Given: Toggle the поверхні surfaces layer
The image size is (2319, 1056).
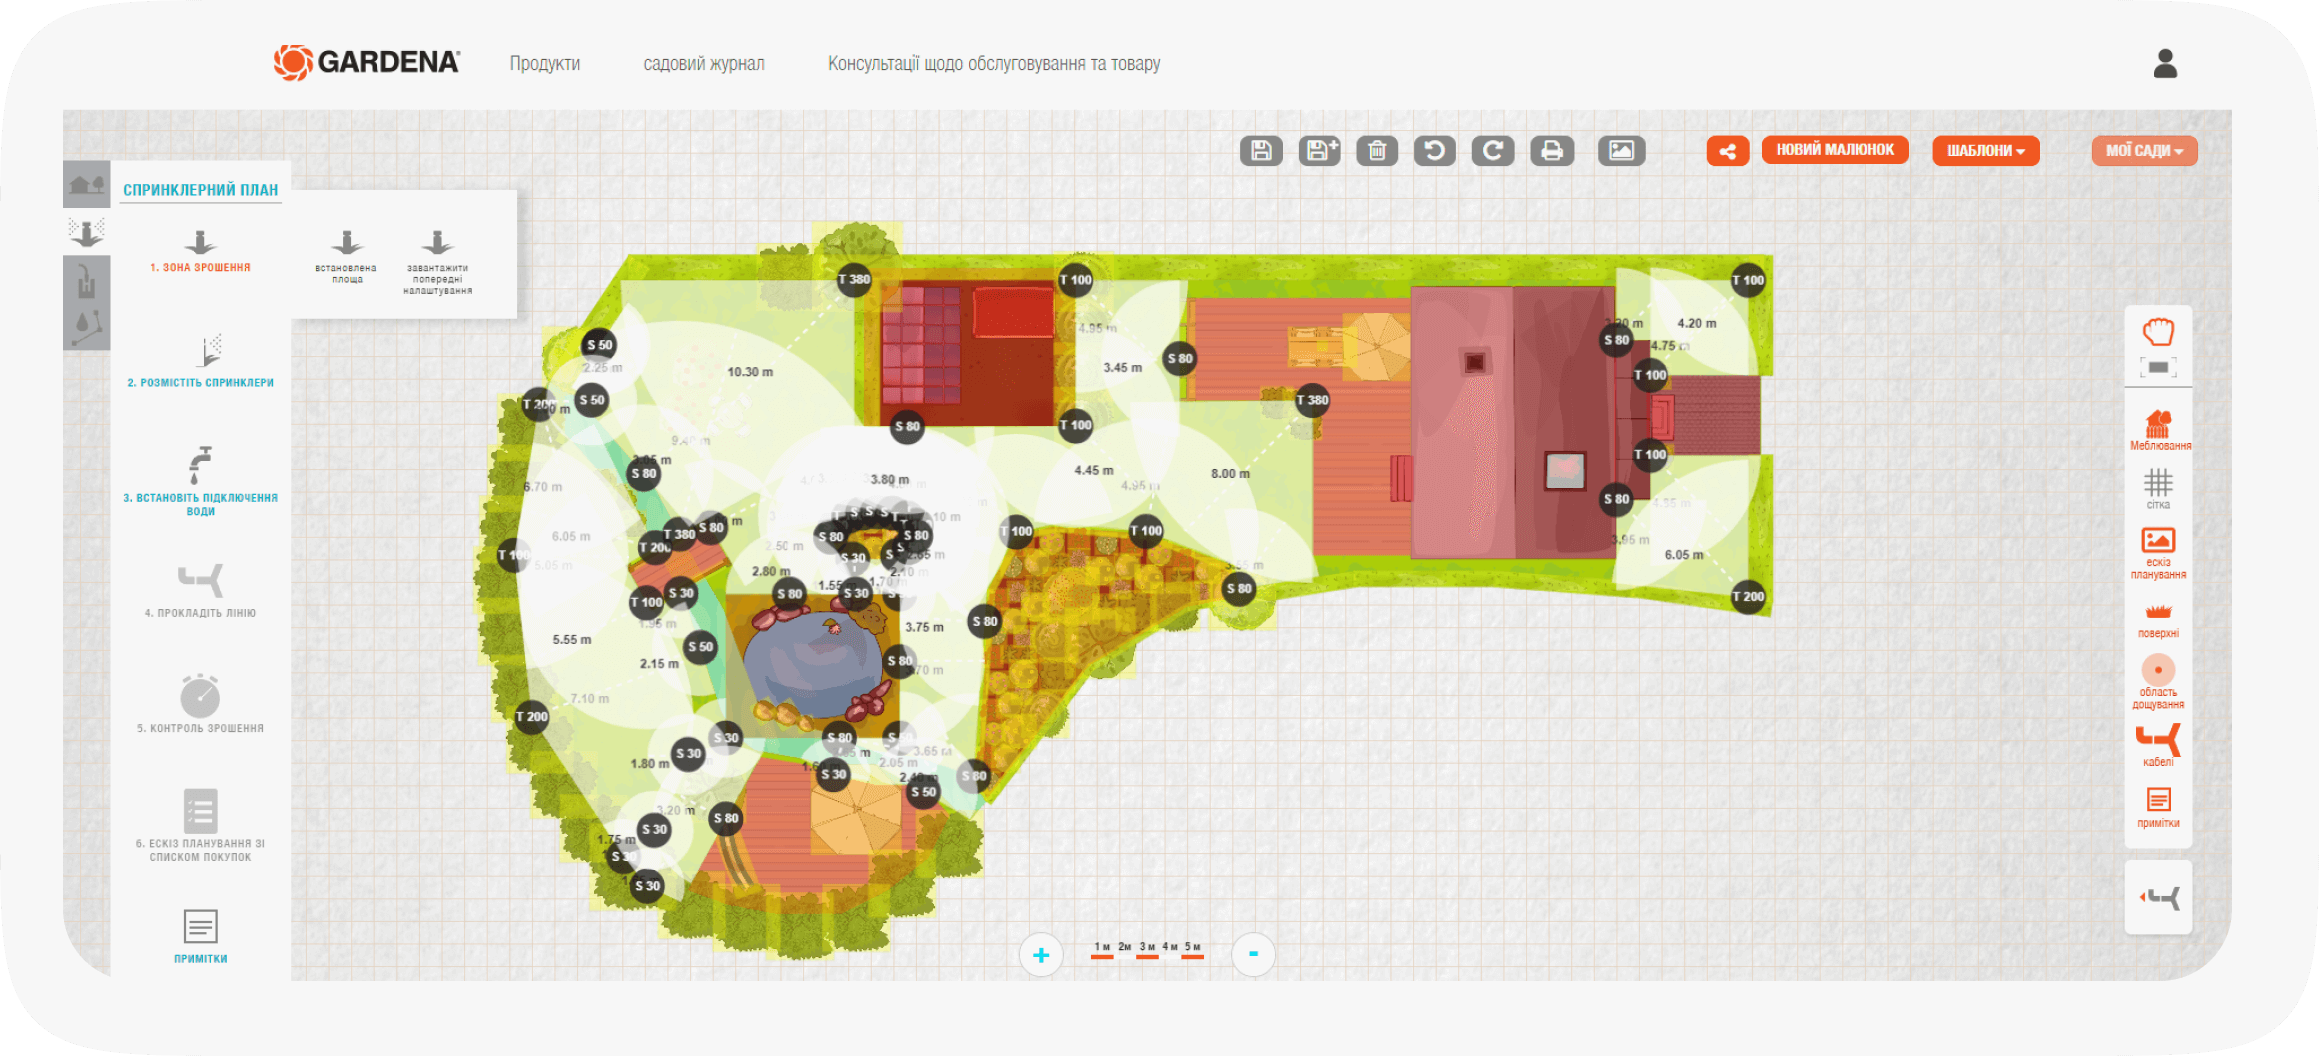Looking at the screenshot, I should click(2158, 620).
